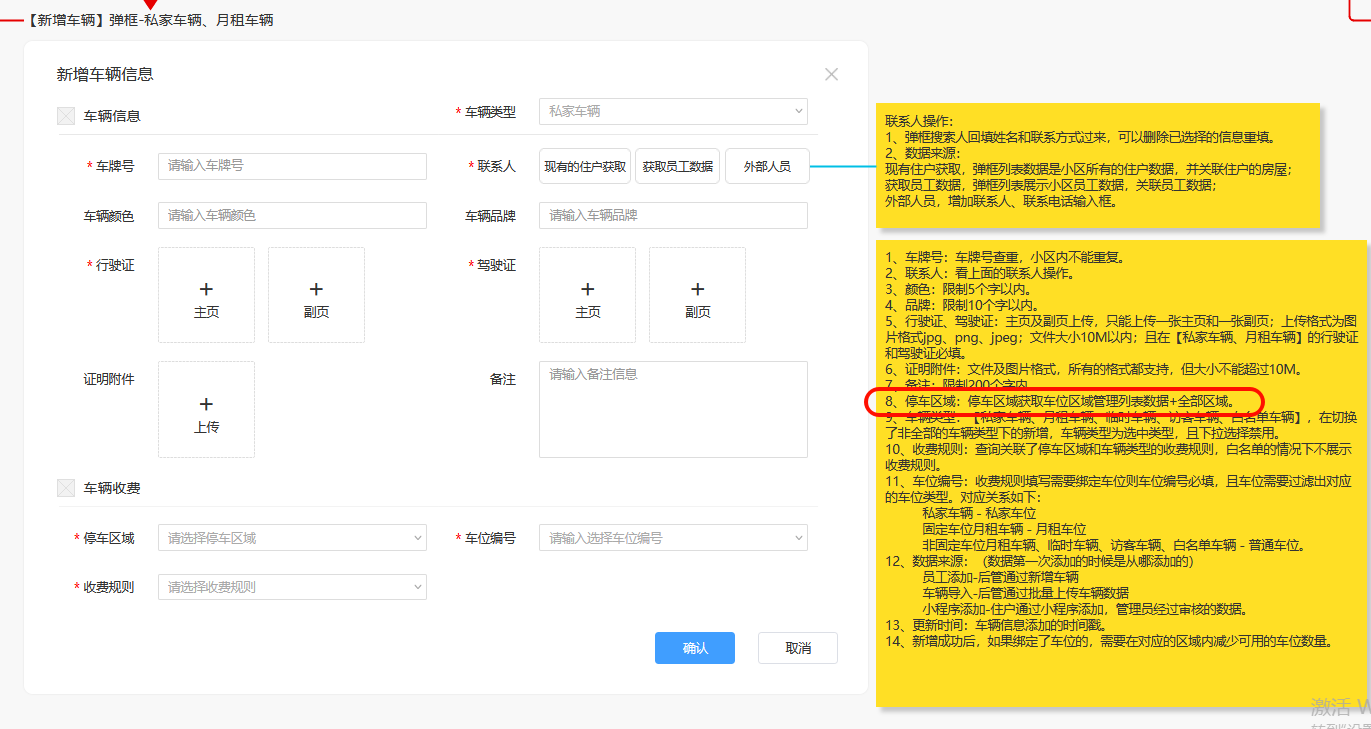This screenshot has width=1371, height=729.
Task: Focus the 车辆颜色 input field
Action: click(x=291, y=215)
